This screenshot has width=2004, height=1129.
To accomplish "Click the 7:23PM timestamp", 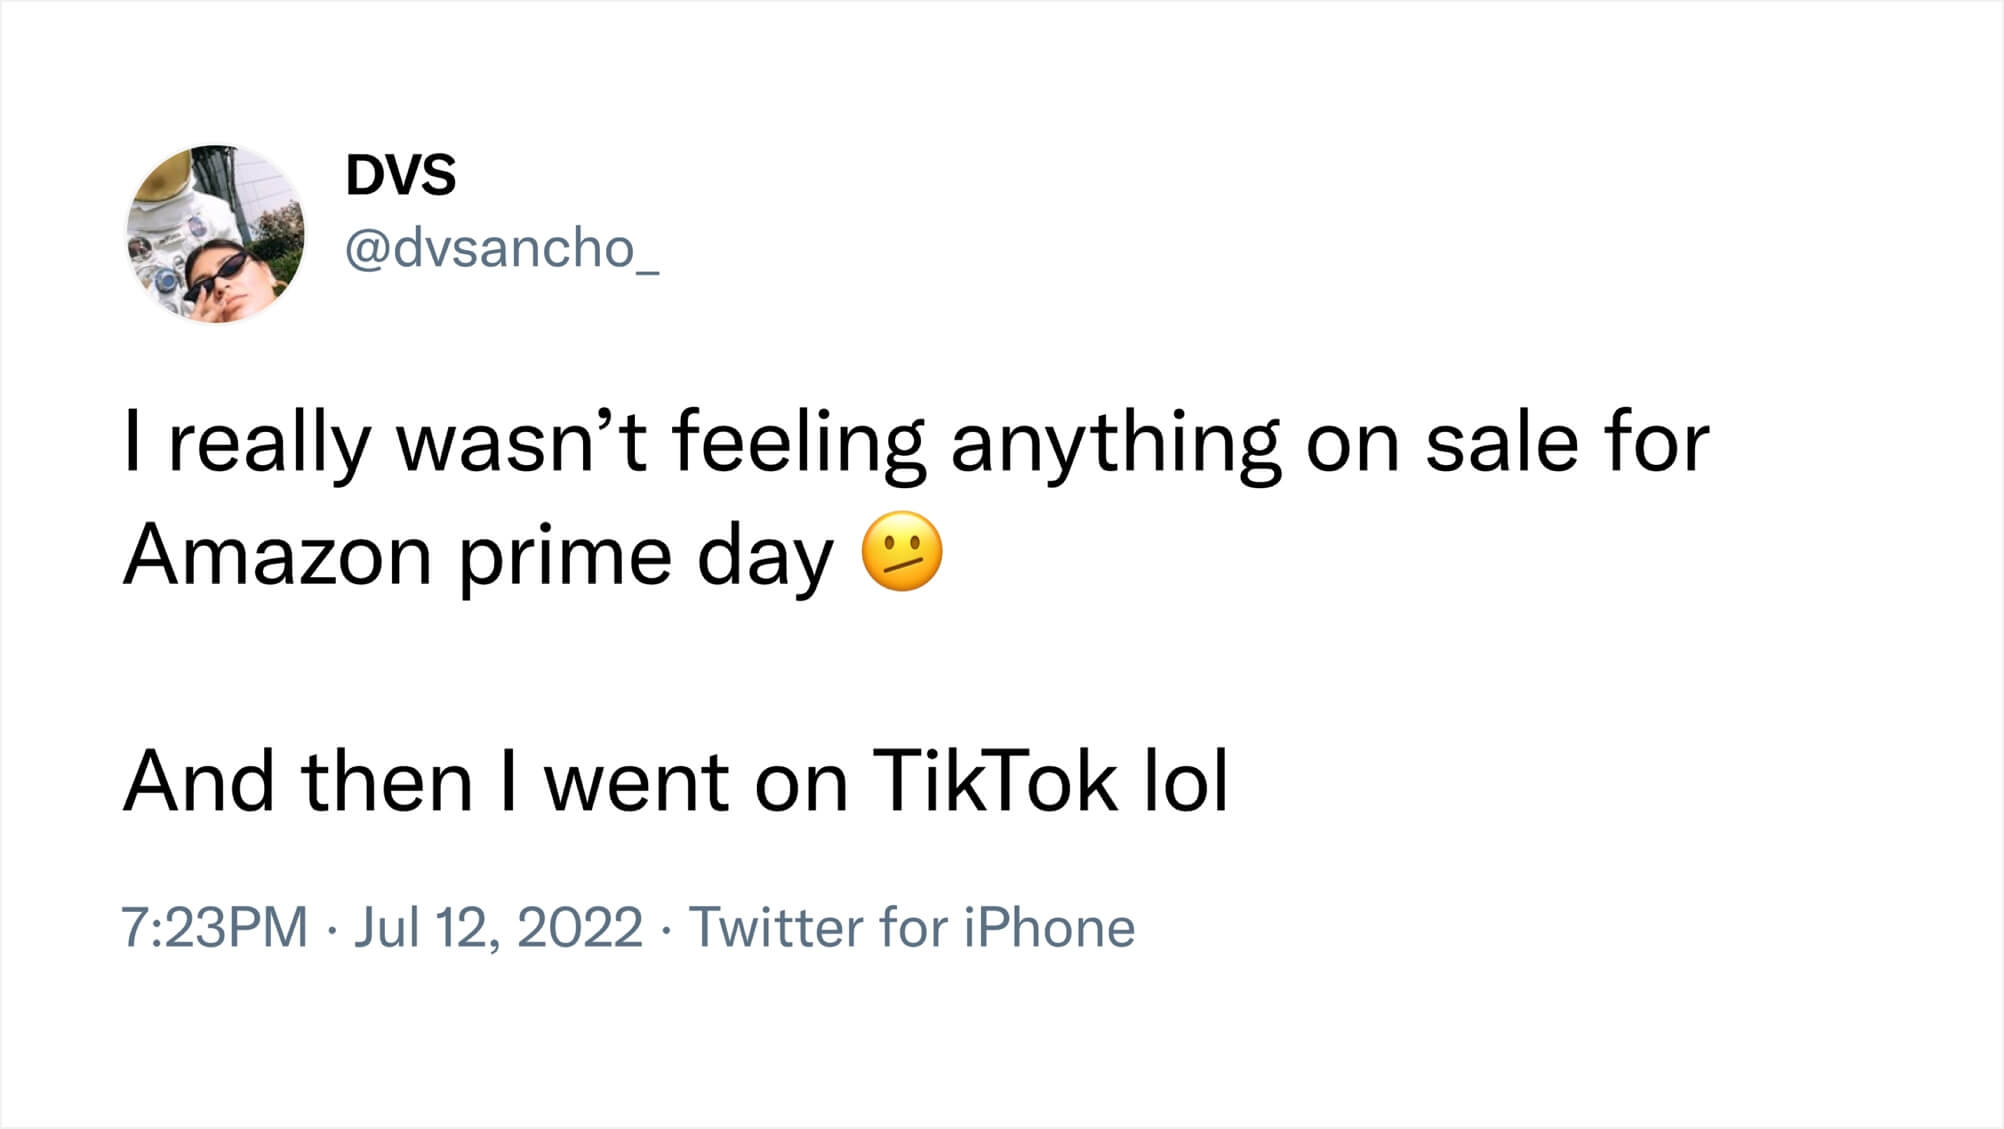I will click(215, 927).
